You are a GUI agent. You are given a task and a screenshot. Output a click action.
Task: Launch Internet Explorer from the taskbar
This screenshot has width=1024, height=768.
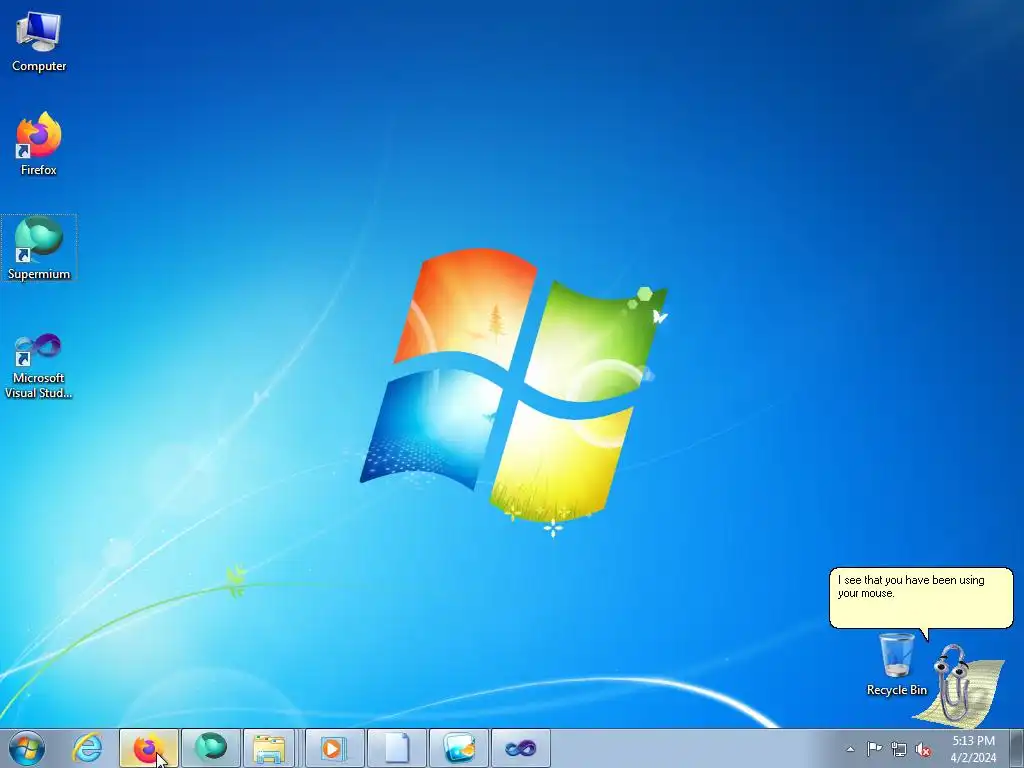click(88, 748)
